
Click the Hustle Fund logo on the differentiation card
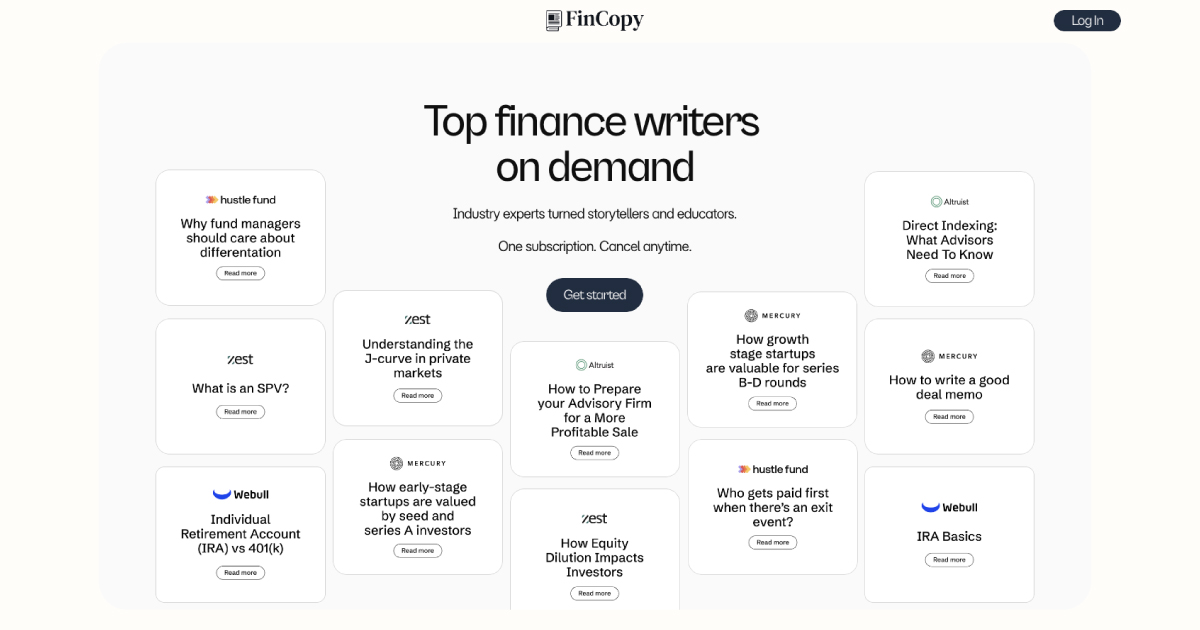(240, 199)
